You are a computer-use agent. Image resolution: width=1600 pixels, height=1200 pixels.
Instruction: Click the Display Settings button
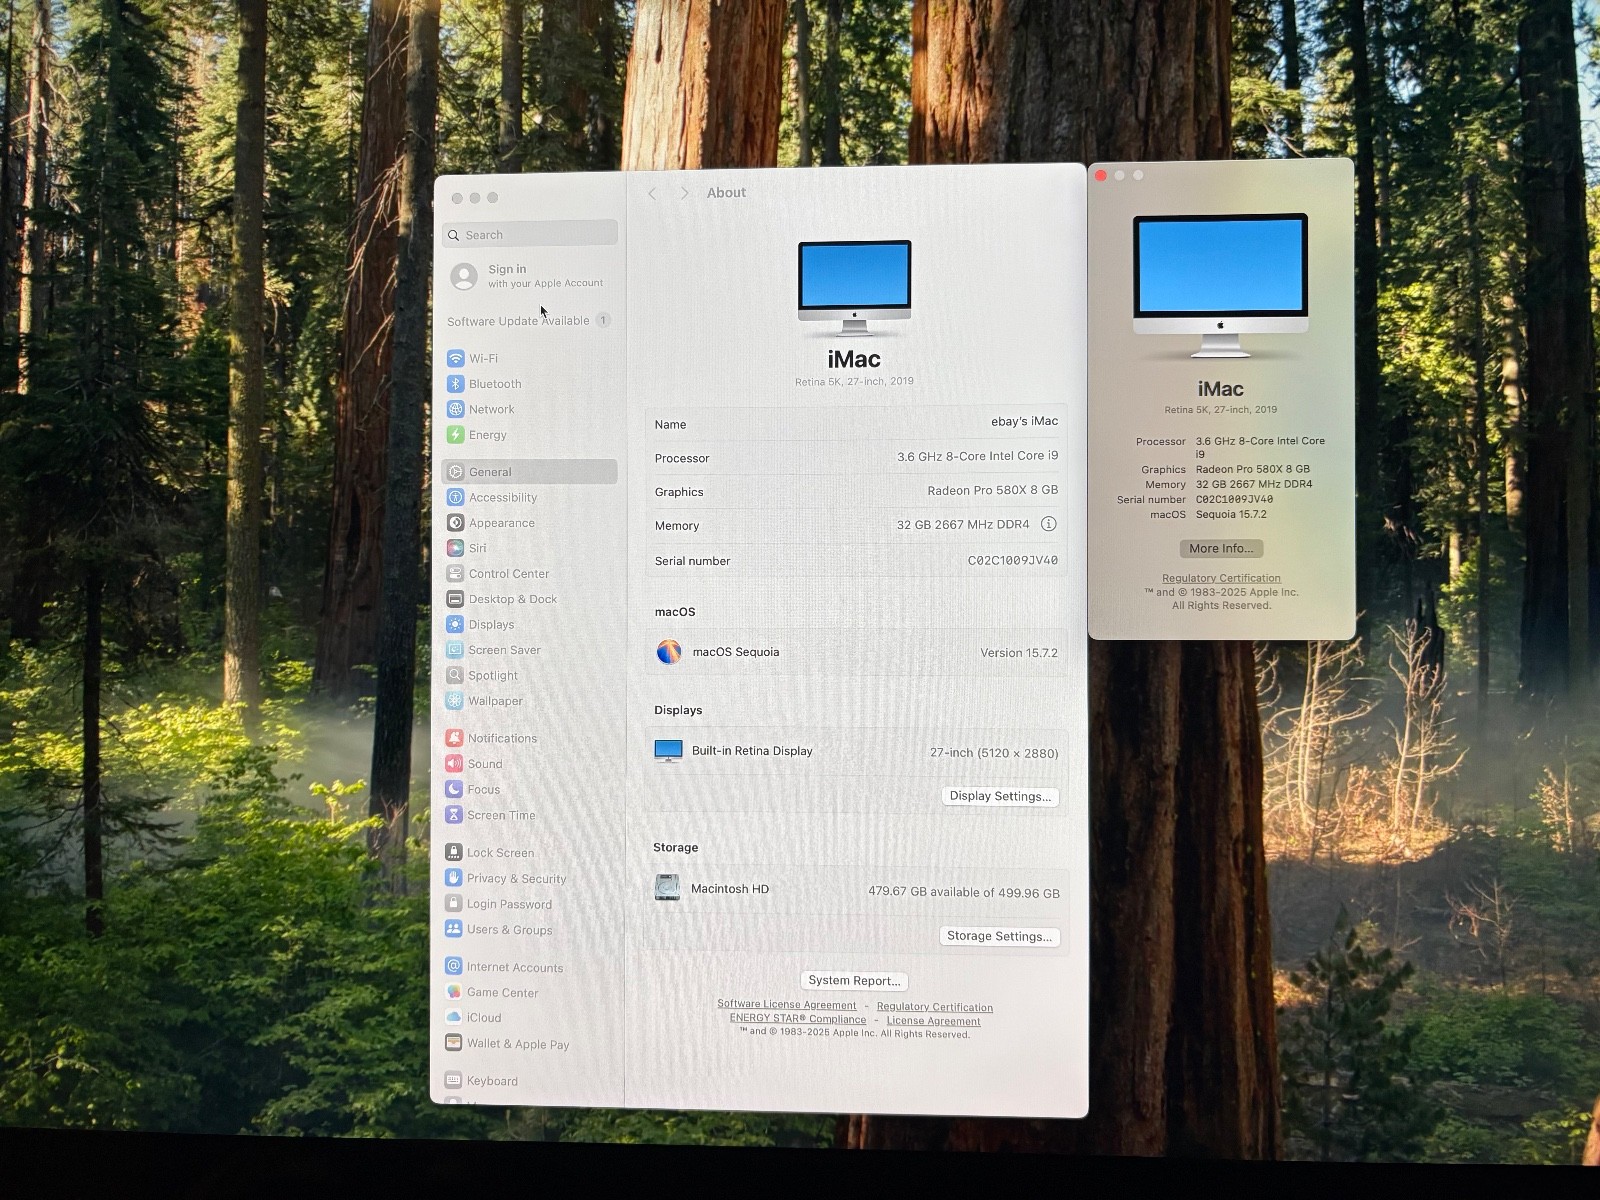coord(1000,796)
